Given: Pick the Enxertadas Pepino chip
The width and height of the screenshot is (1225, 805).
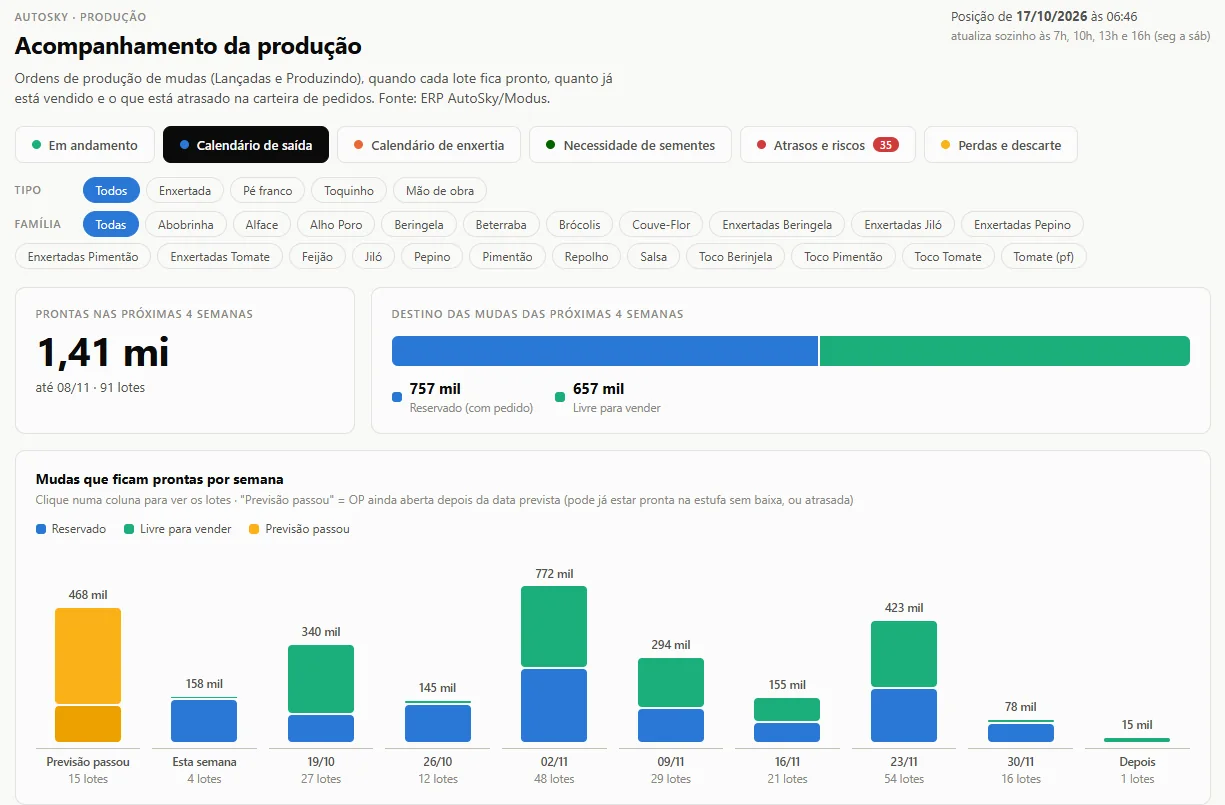Looking at the screenshot, I should (1022, 224).
